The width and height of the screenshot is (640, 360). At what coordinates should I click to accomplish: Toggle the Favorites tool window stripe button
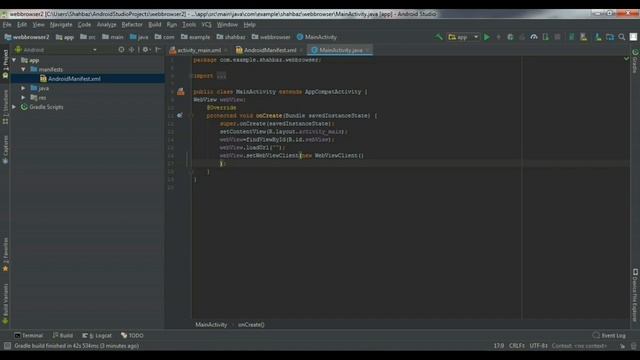(5, 255)
